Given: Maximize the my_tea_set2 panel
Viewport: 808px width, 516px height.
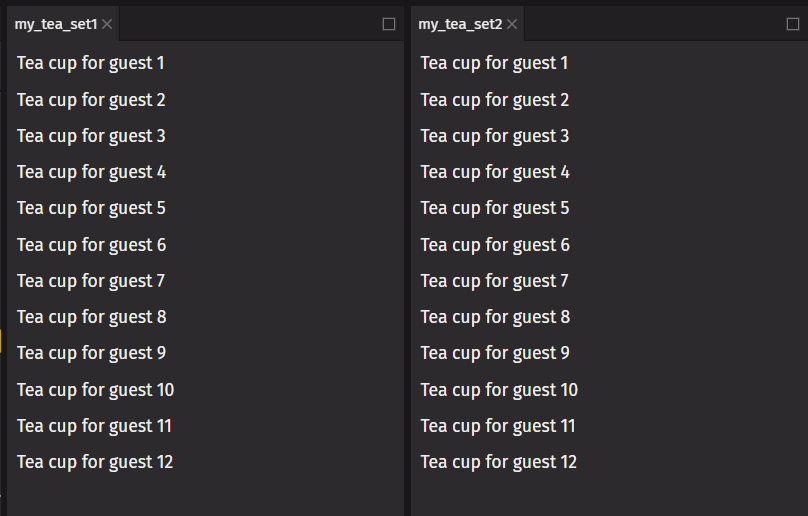Looking at the screenshot, I should pos(793,24).
